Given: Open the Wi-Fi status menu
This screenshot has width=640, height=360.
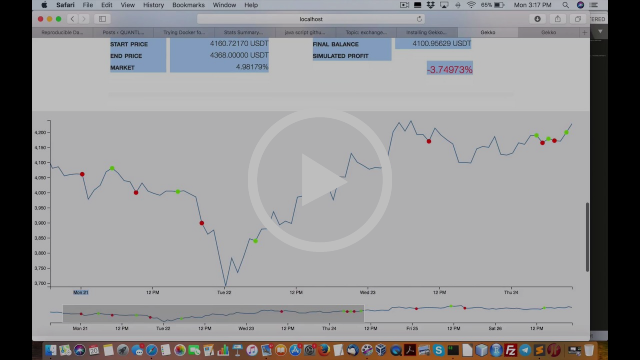Looking at the screenshot, I should tap(471, 5).
